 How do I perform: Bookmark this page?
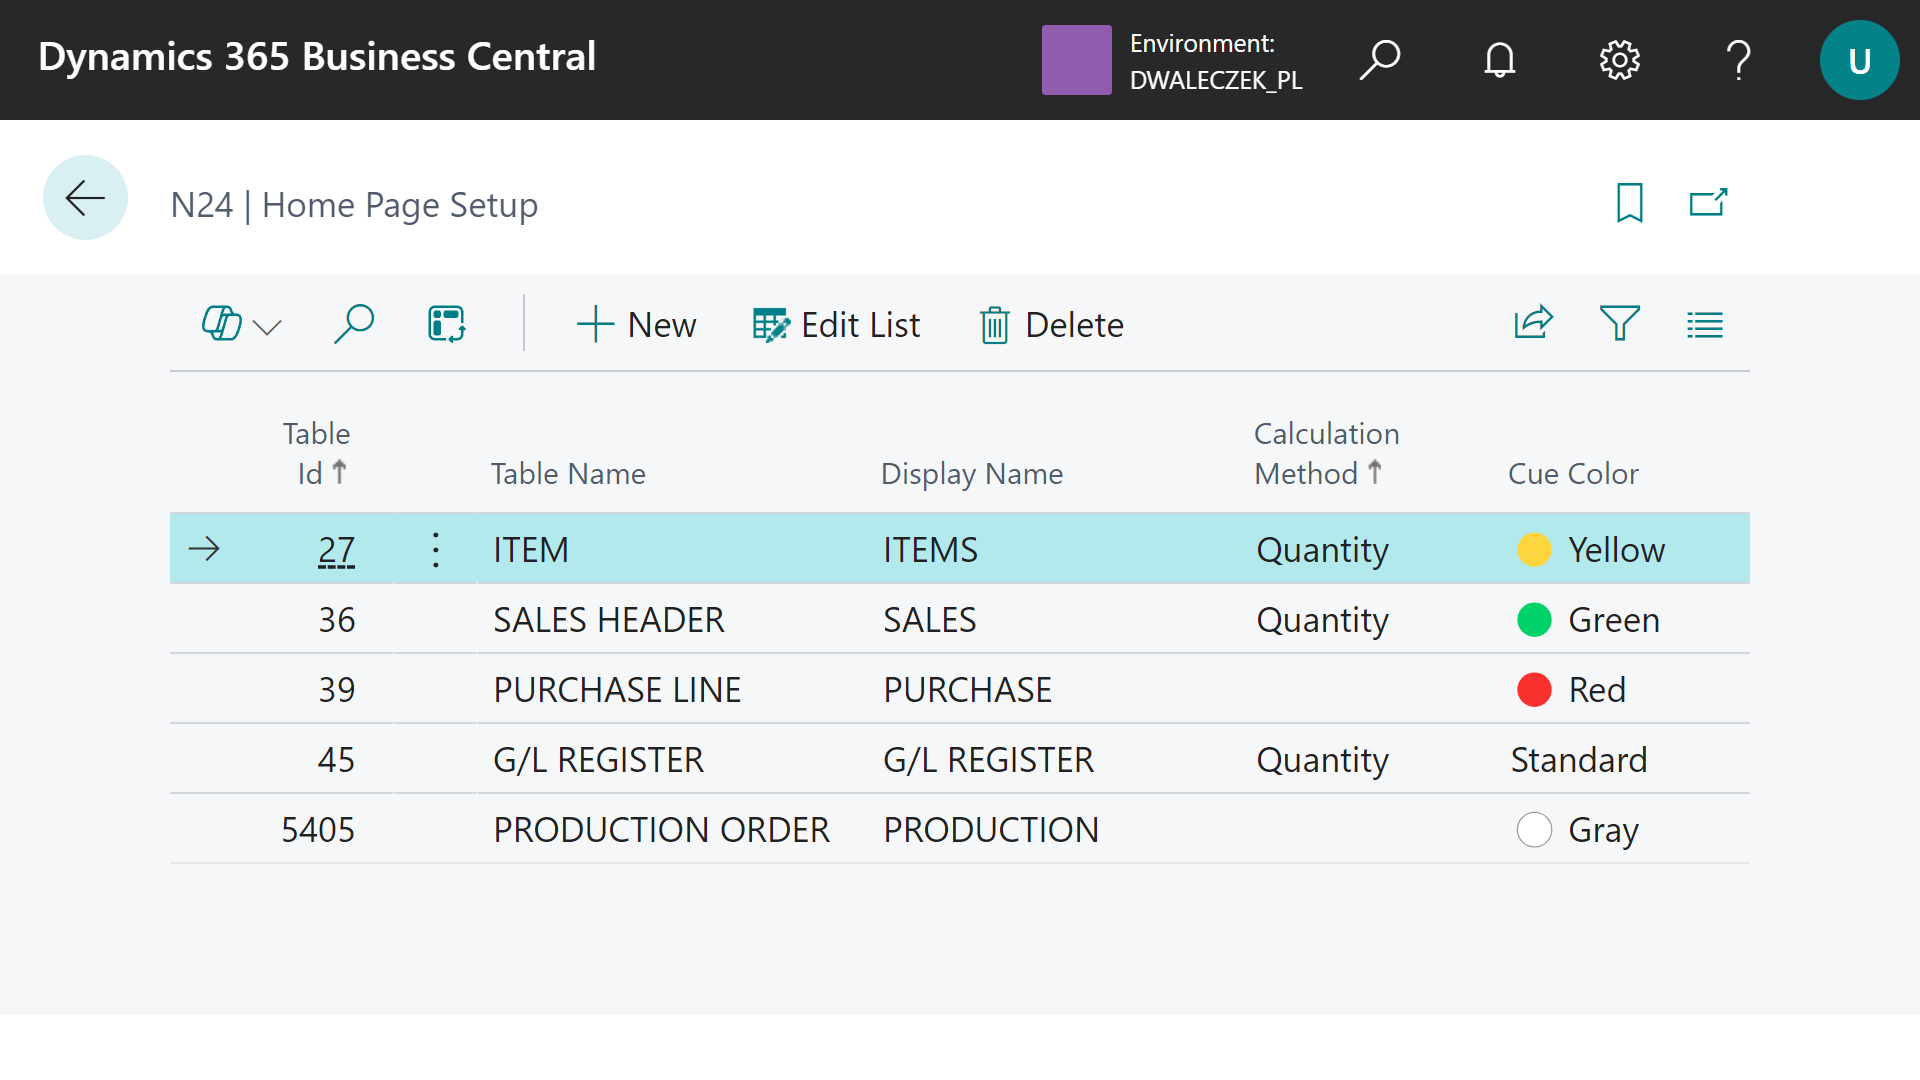1630,203
